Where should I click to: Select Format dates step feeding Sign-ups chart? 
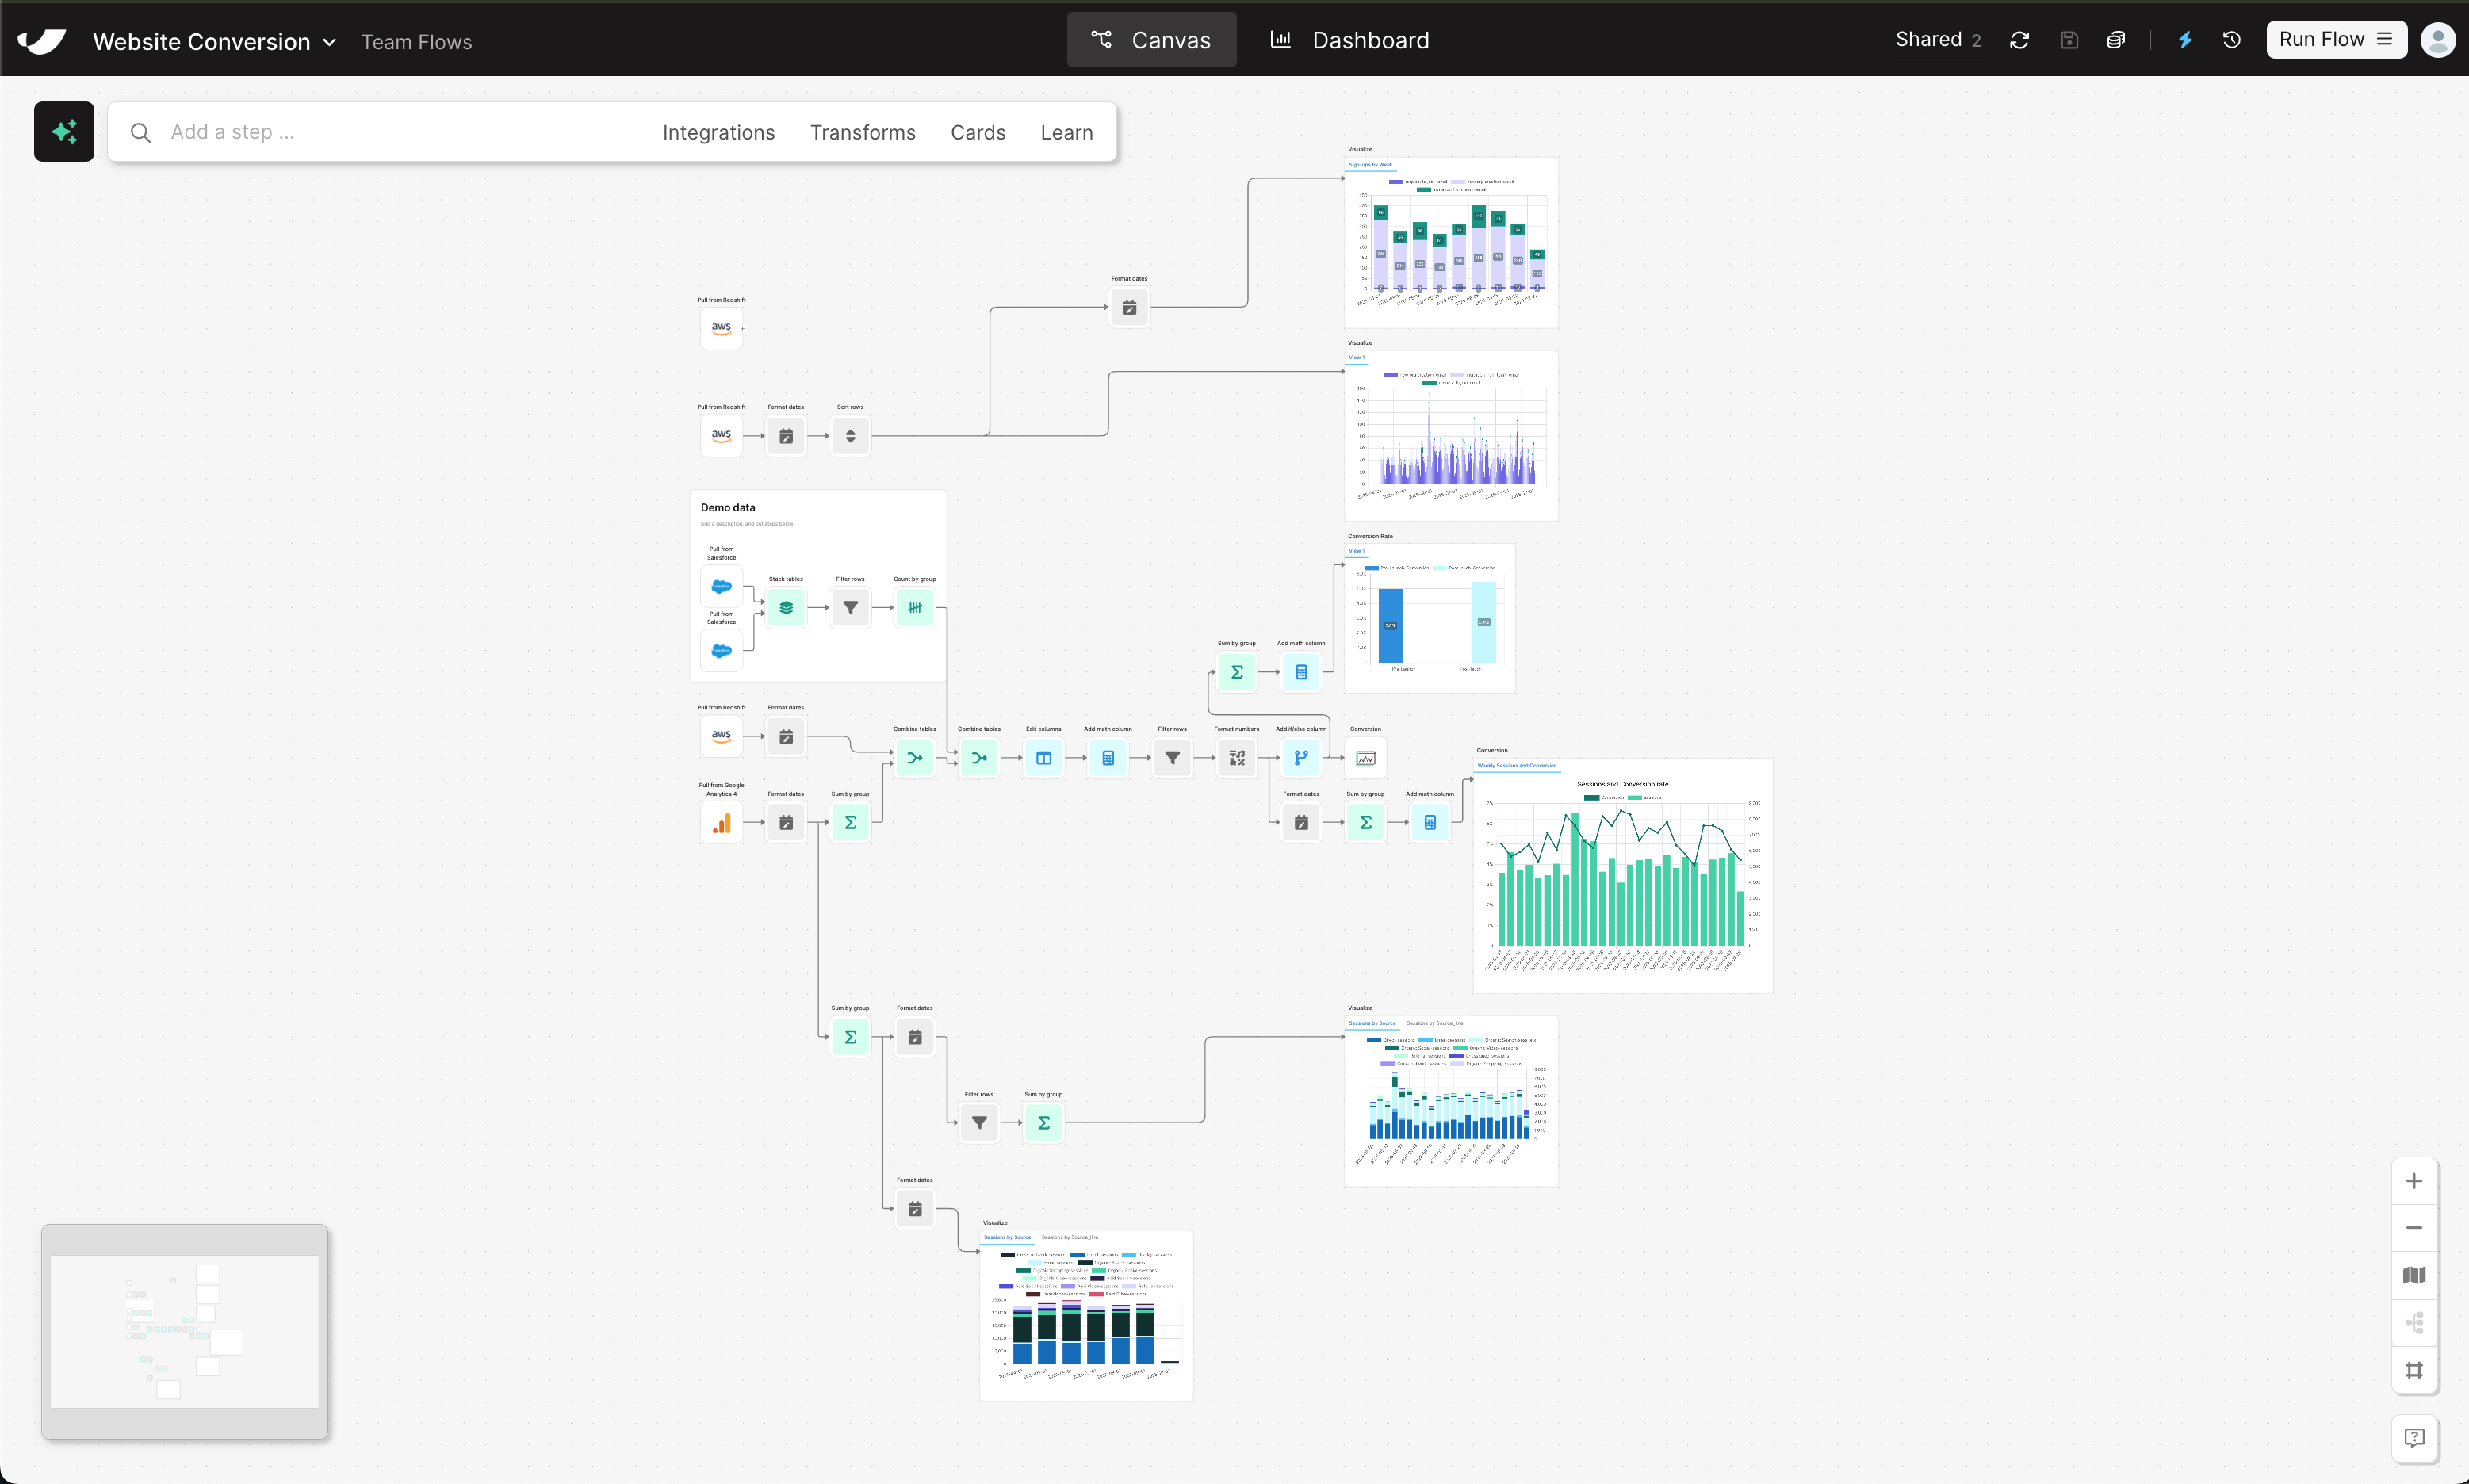1129,307
